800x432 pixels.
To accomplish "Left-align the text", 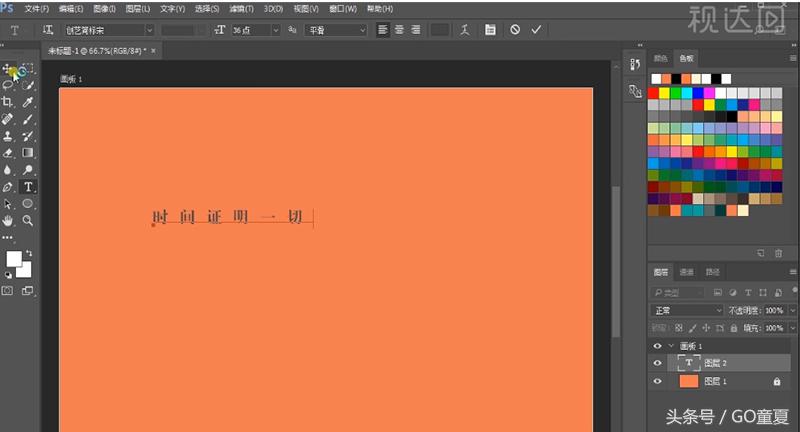I will click(x=383, y=30).
